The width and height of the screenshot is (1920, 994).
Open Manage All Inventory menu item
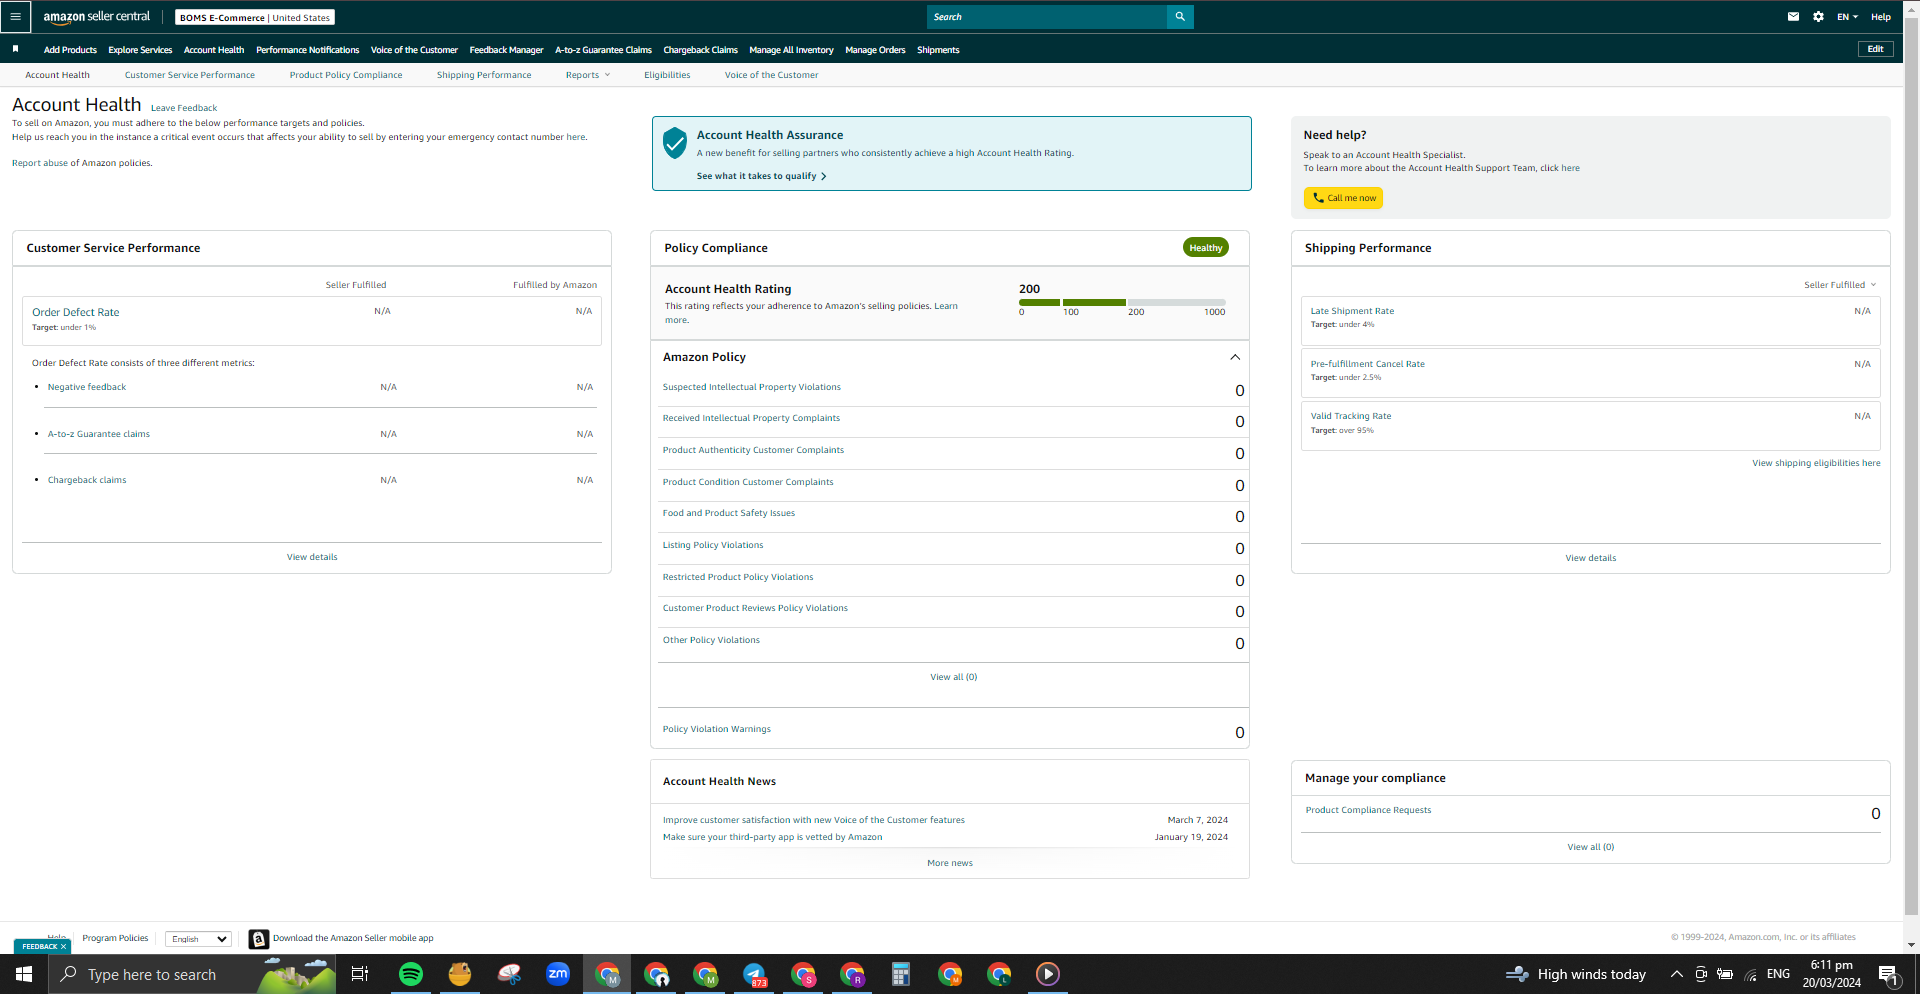pos(791,50)
